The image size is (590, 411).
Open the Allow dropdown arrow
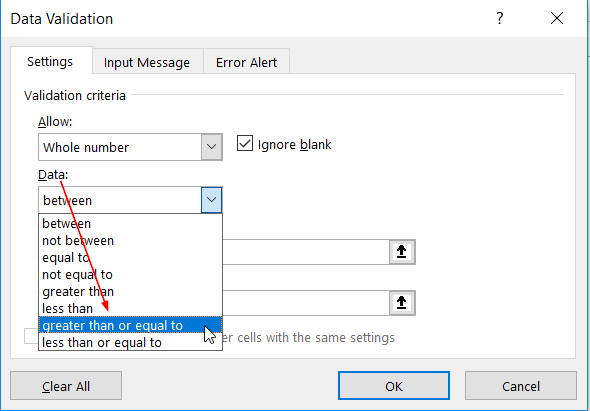pyautogui.click(x=211, y=147)
